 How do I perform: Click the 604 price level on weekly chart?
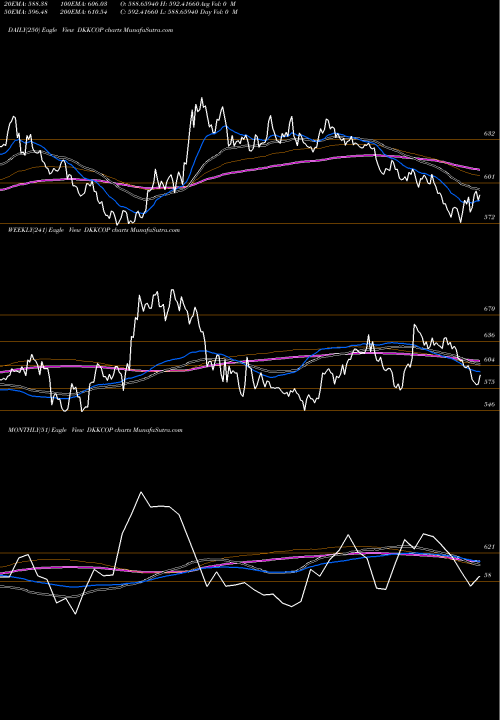[x=489, y=360]
